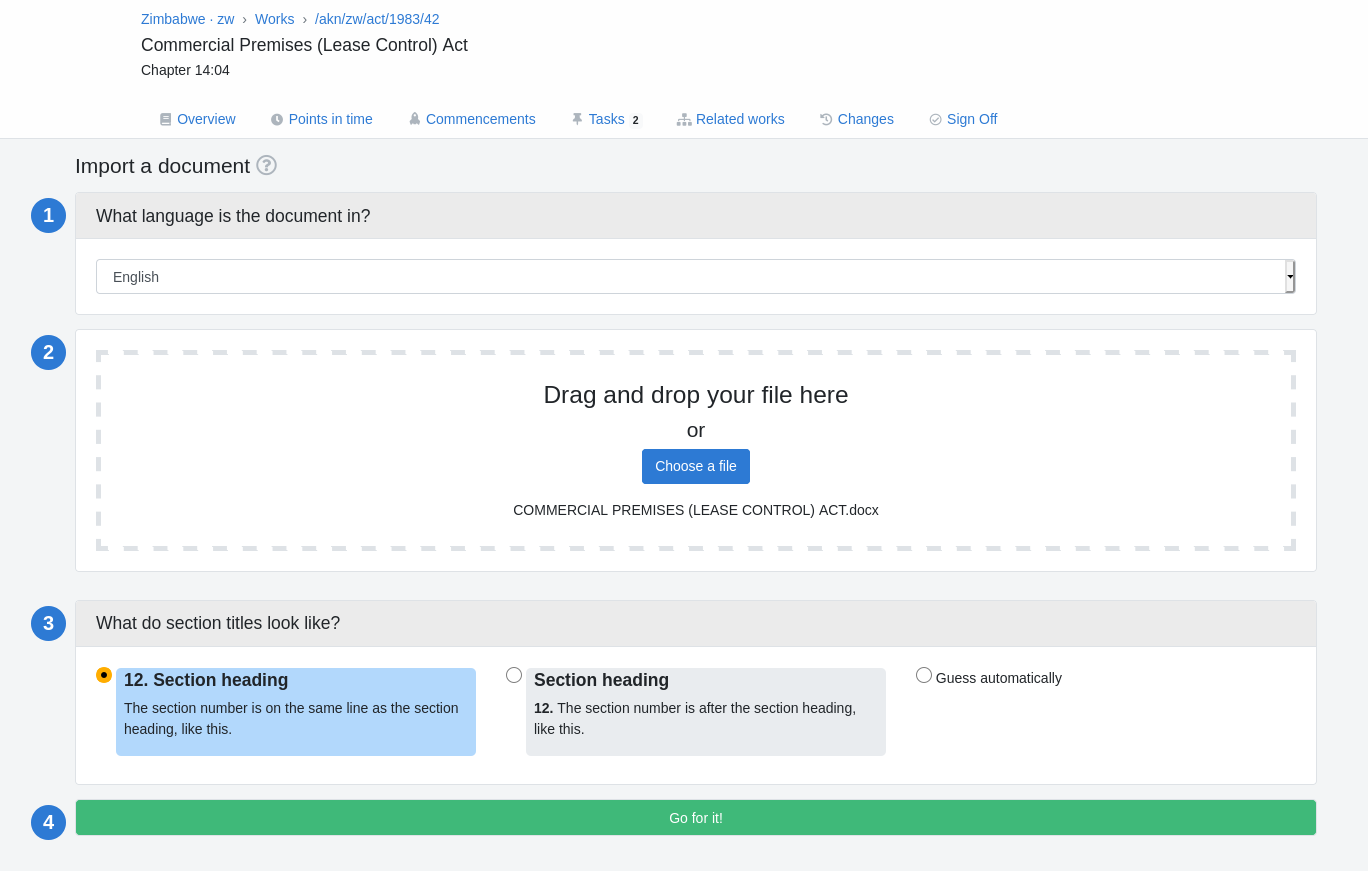Viewport: 1368px width, 871px height.
Task: Click the Related works sitemap icon
Action: pos(684,119)
